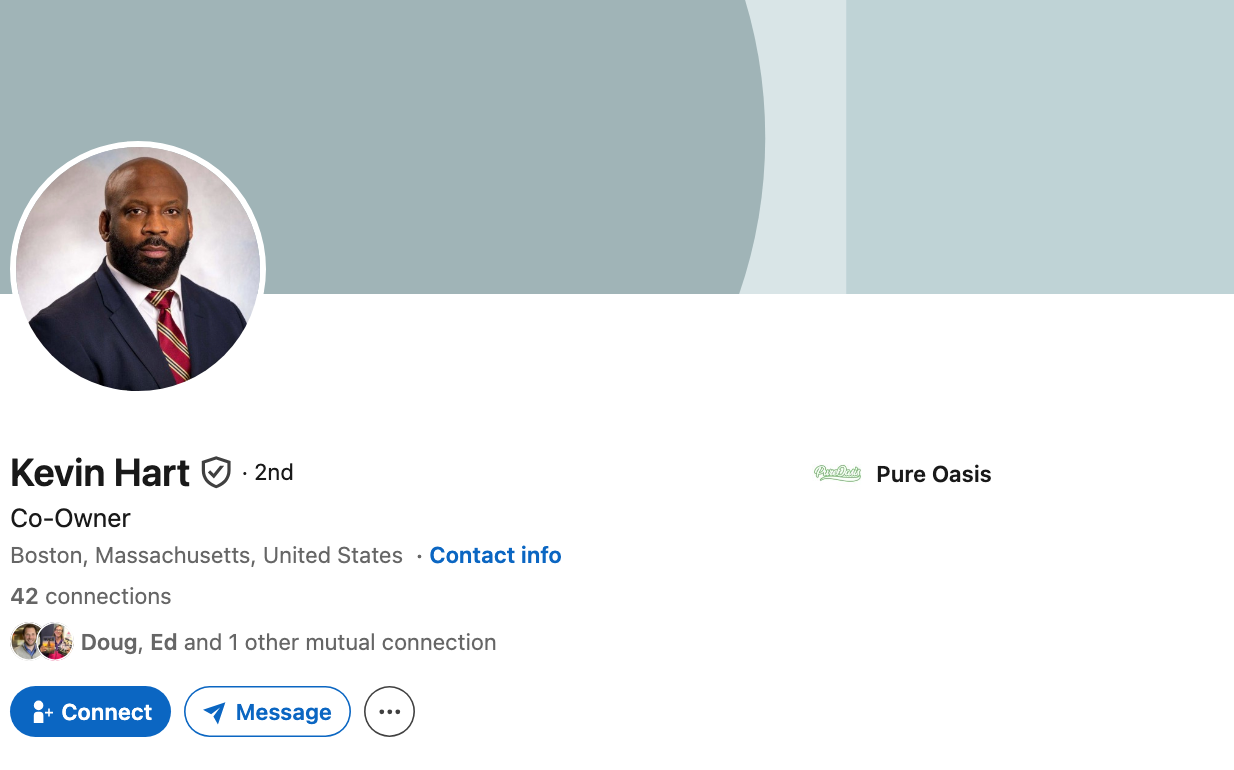Open the three-dot More actions menu
1234x770 pixels.
389,712
